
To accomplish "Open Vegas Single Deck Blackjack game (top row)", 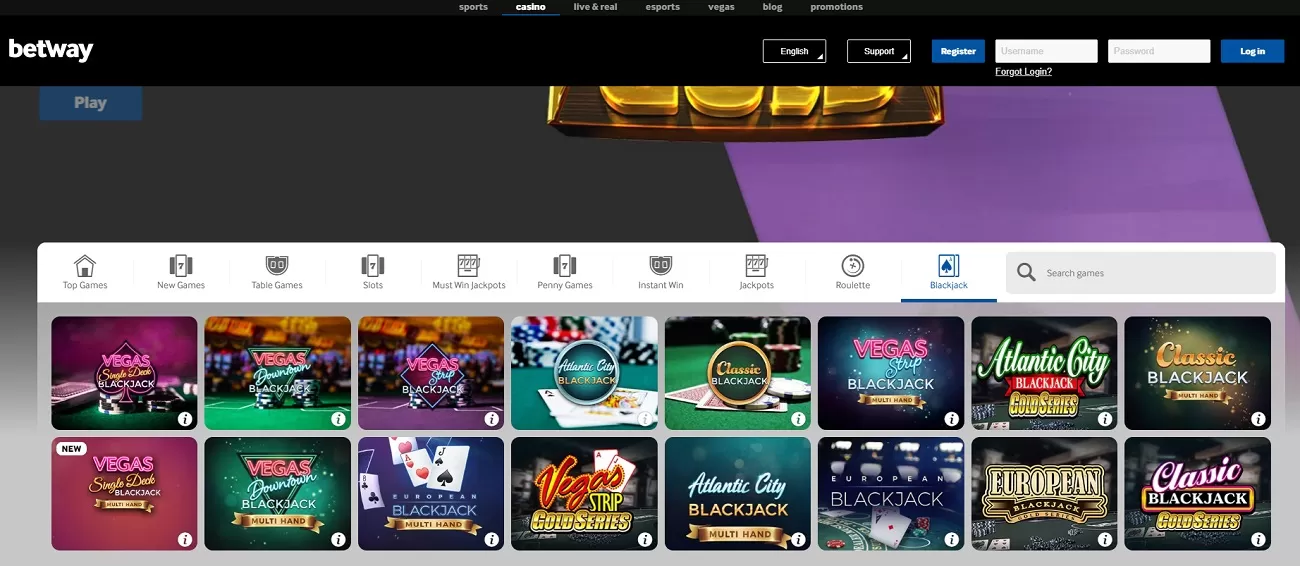I will [x=124, y=373].
